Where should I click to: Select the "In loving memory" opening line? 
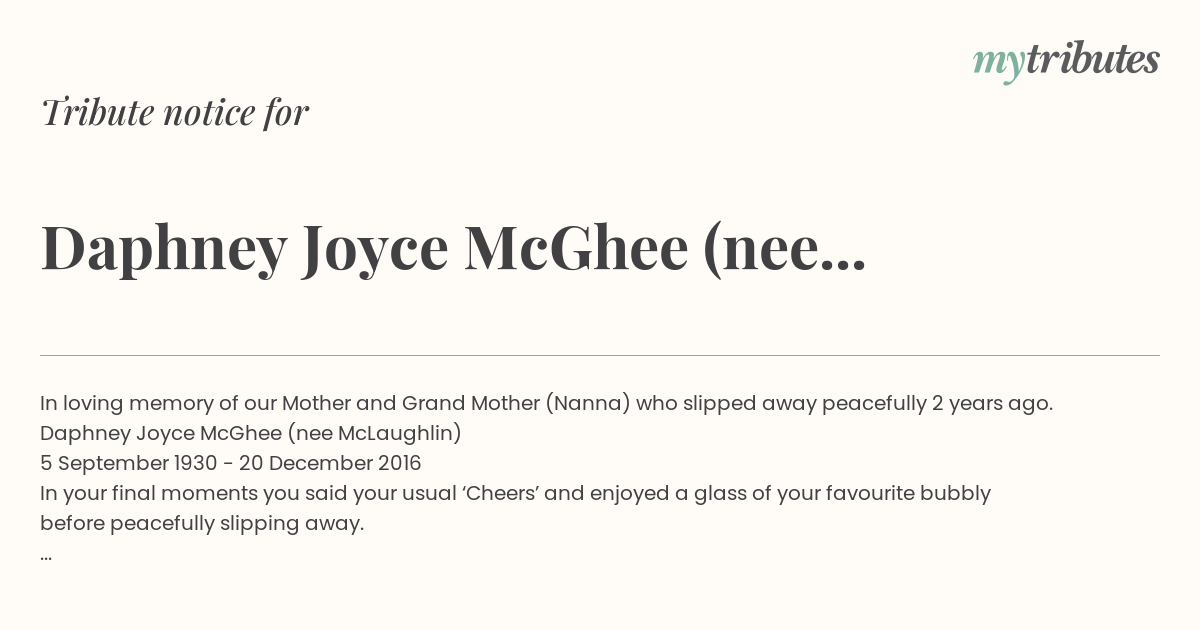click(546, 404)
